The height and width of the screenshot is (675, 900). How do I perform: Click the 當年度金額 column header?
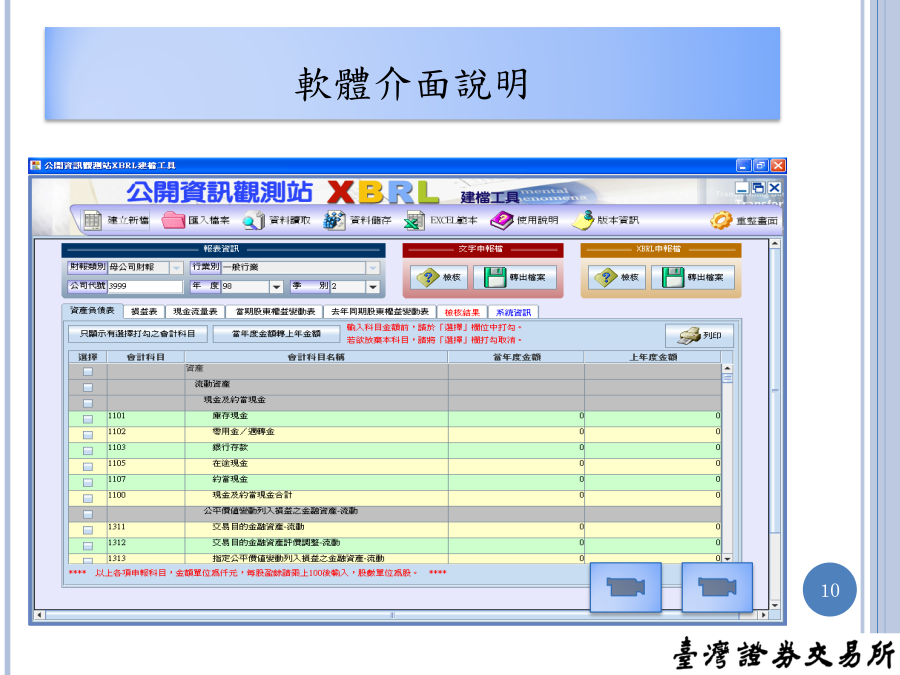click(x=517, y=357)
